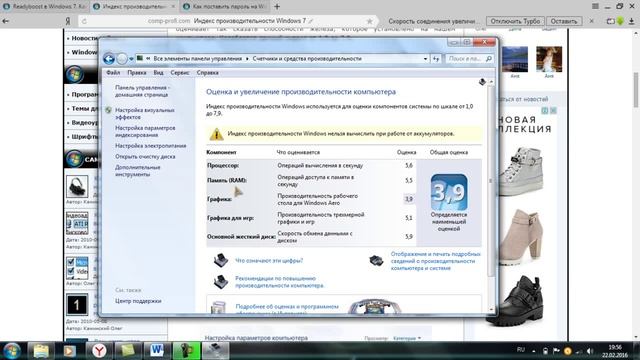Viewport: 640px width, 360px height.
Task: Bookmark page with the star icon
Action: coord(369,21)
